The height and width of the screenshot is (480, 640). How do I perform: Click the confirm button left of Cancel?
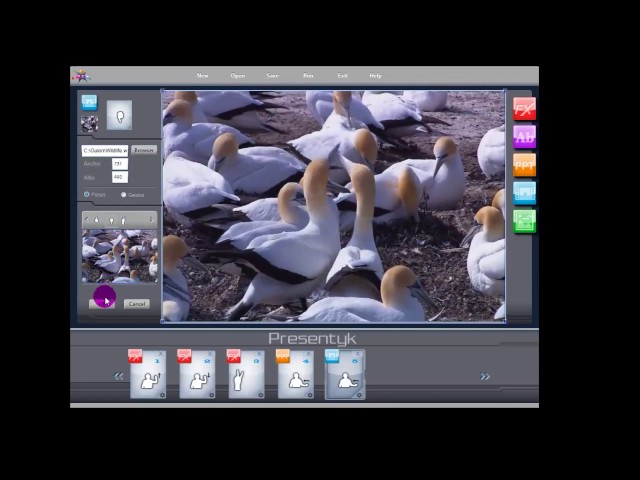[102, 304]
